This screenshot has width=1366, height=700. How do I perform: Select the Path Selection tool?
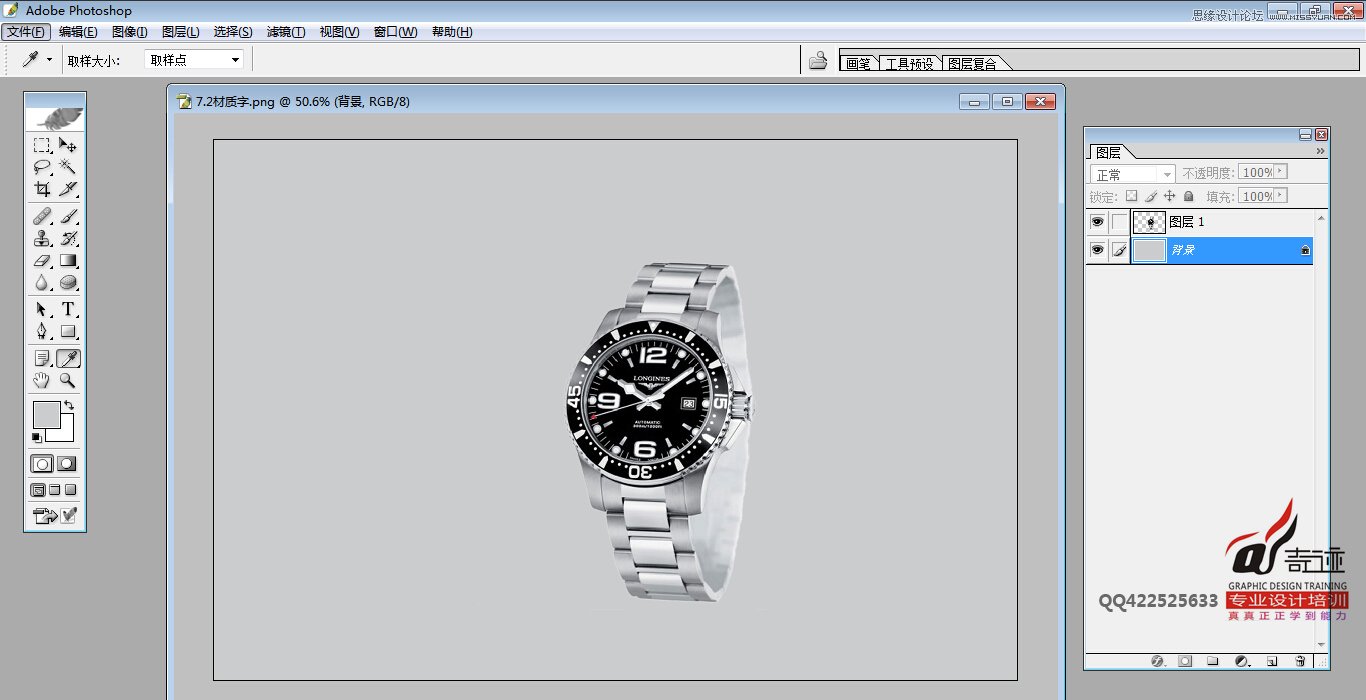tap(42, 309)
